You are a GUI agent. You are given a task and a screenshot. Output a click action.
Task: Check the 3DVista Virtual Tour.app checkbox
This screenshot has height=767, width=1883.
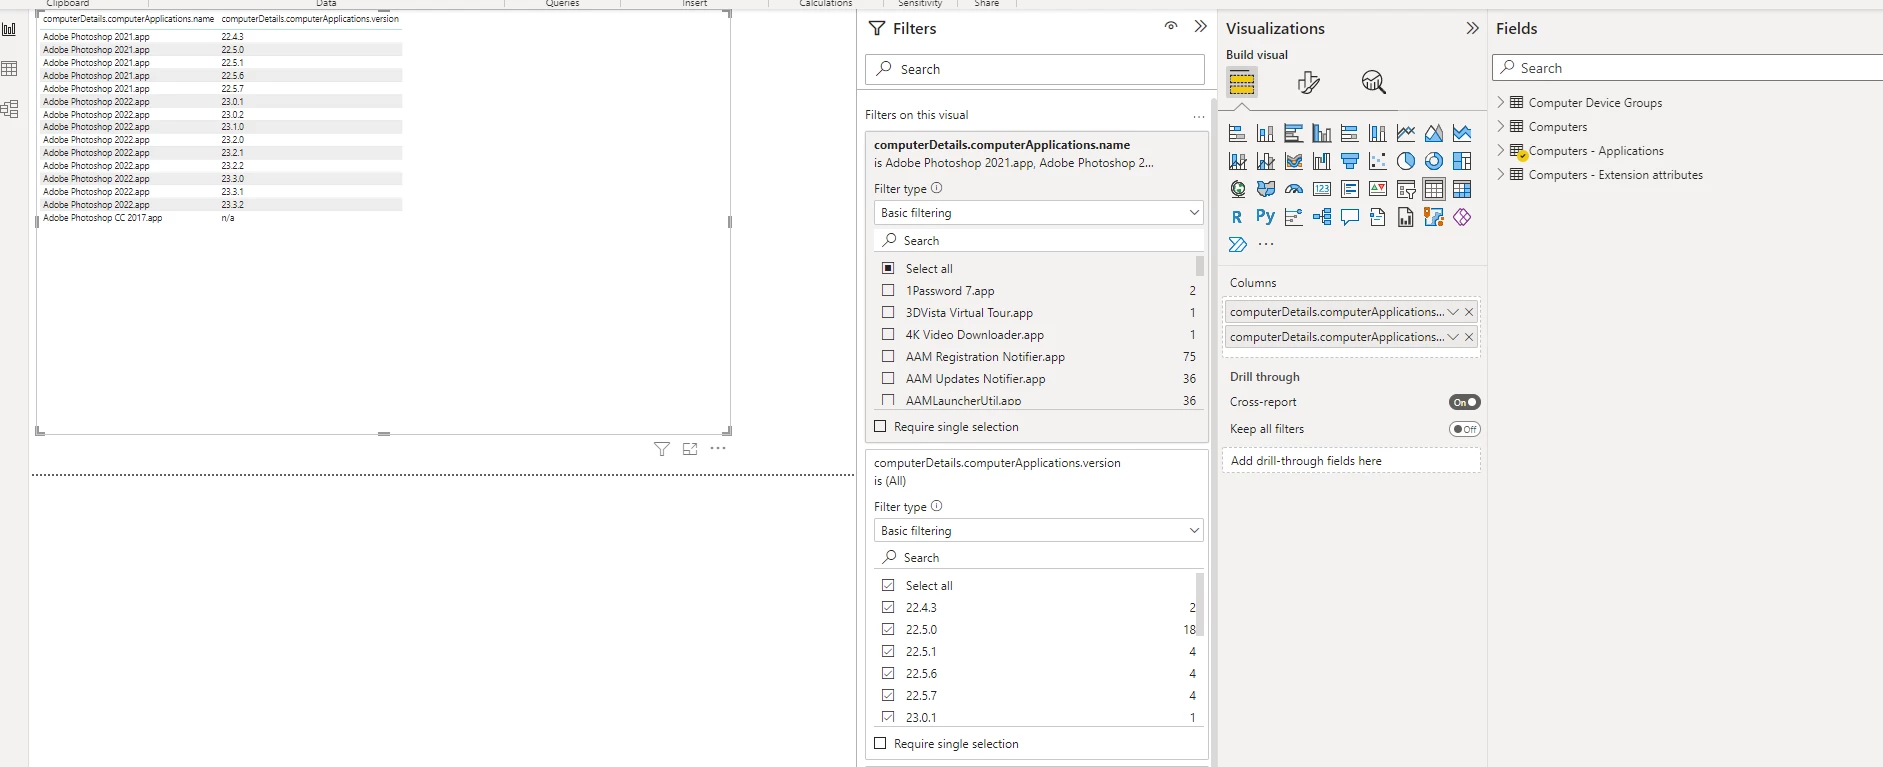pyautogui.click(x=888, y=312)
